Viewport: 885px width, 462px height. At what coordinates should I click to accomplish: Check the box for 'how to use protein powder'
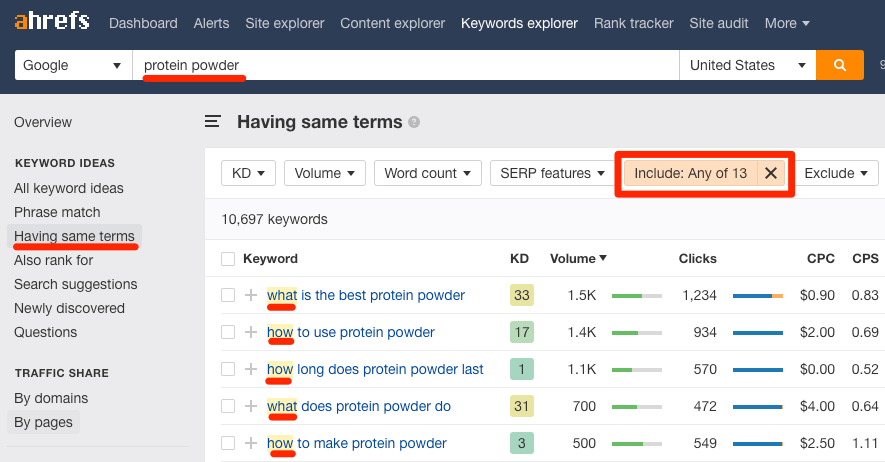pyautogui.click(x=228, y=332)
